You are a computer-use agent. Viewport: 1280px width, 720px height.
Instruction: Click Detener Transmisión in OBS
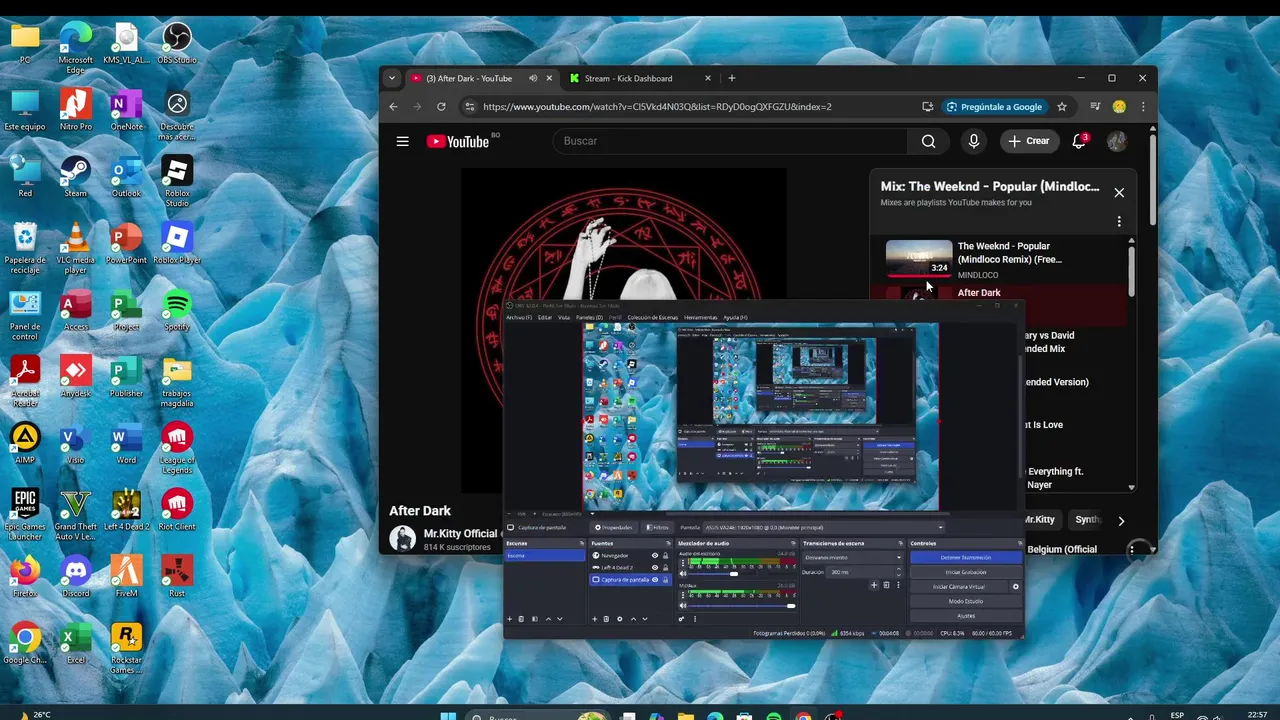click(966, 557)
